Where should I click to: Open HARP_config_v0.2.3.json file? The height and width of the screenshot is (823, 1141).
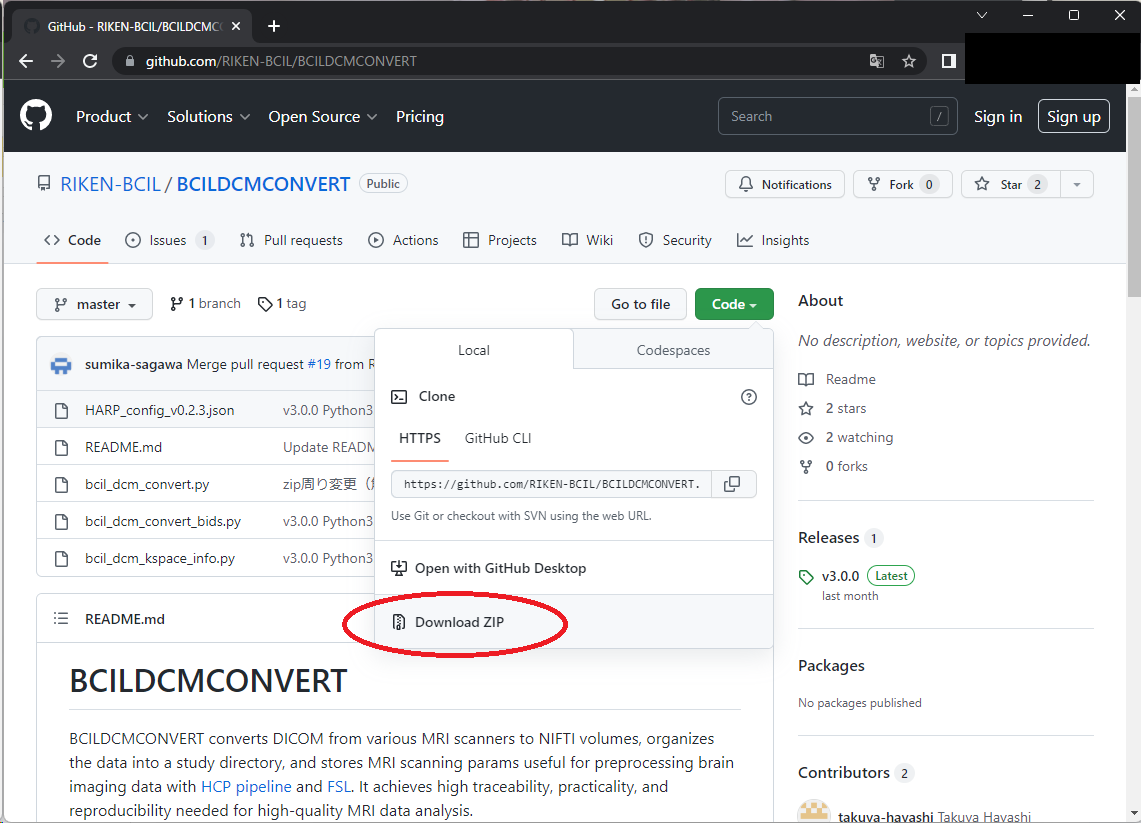coord(159,410)
